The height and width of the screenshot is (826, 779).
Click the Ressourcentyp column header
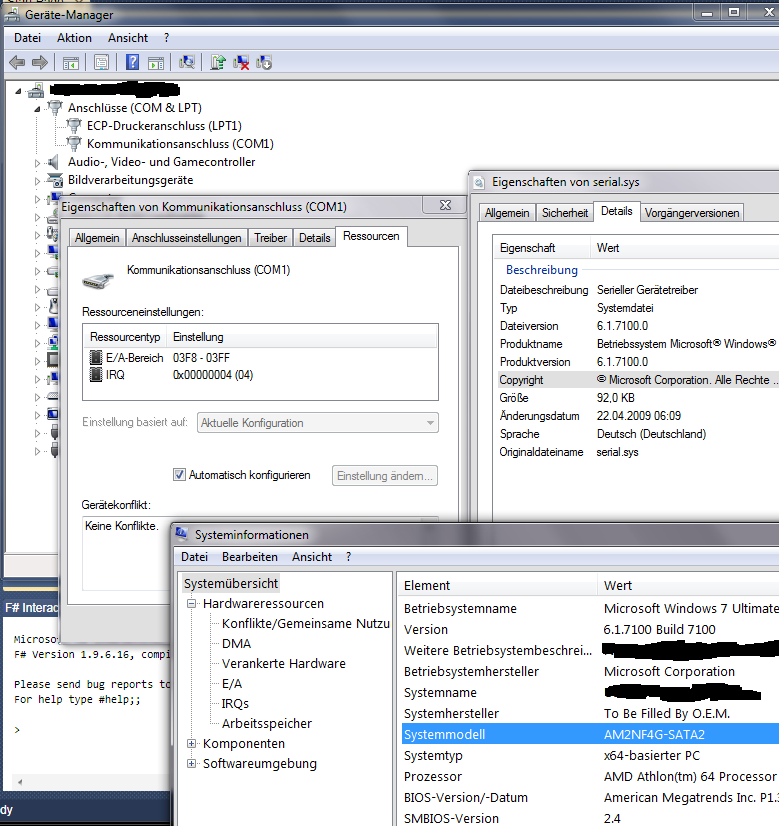(125, 337)
